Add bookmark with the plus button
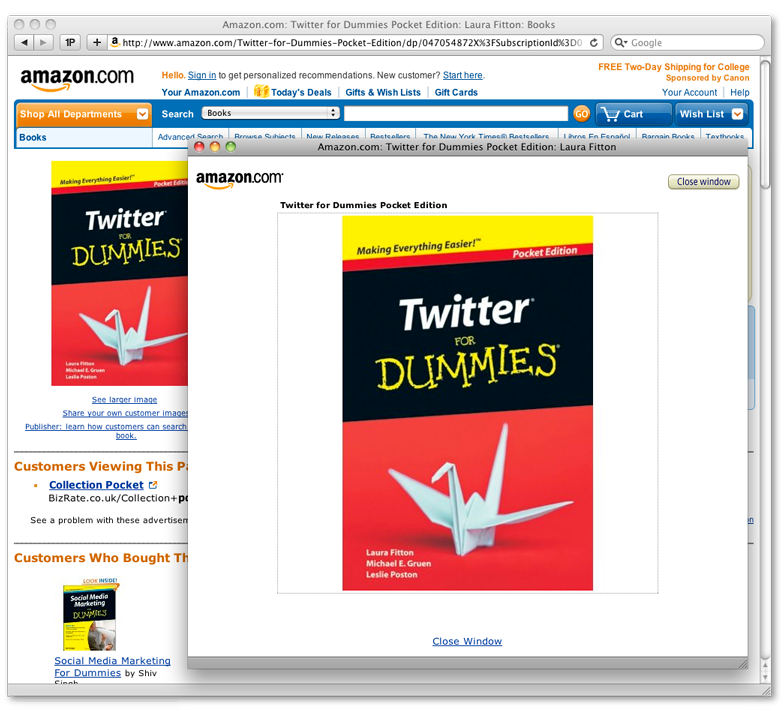This screenshot has height=711, width=781. pyautogui.click(x=97, y=42)
